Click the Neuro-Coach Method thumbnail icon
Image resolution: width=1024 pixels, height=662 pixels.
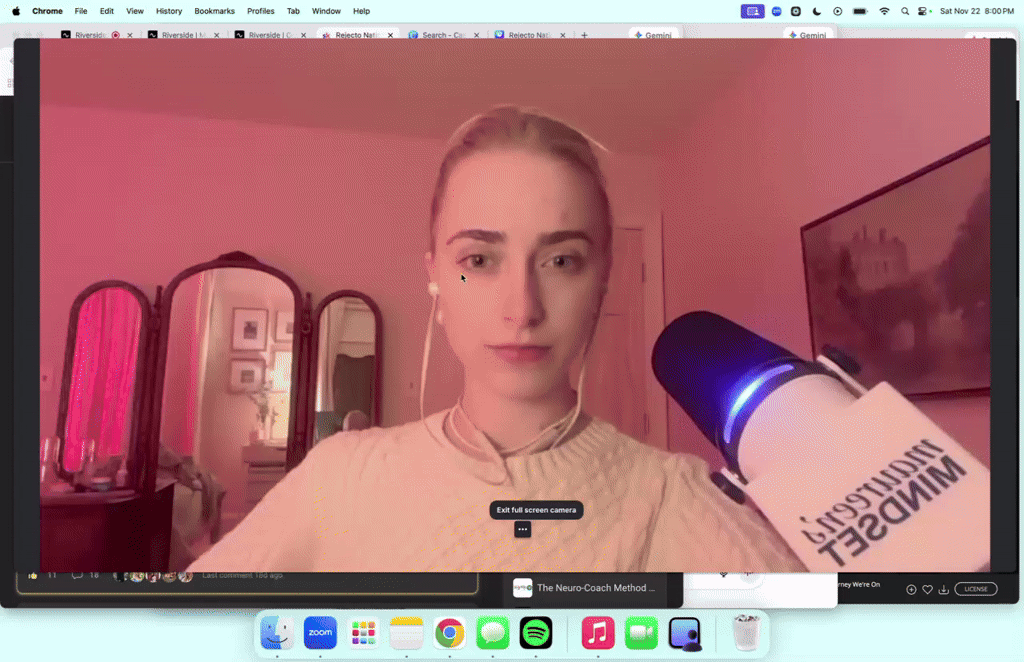(x=522, y=588)
